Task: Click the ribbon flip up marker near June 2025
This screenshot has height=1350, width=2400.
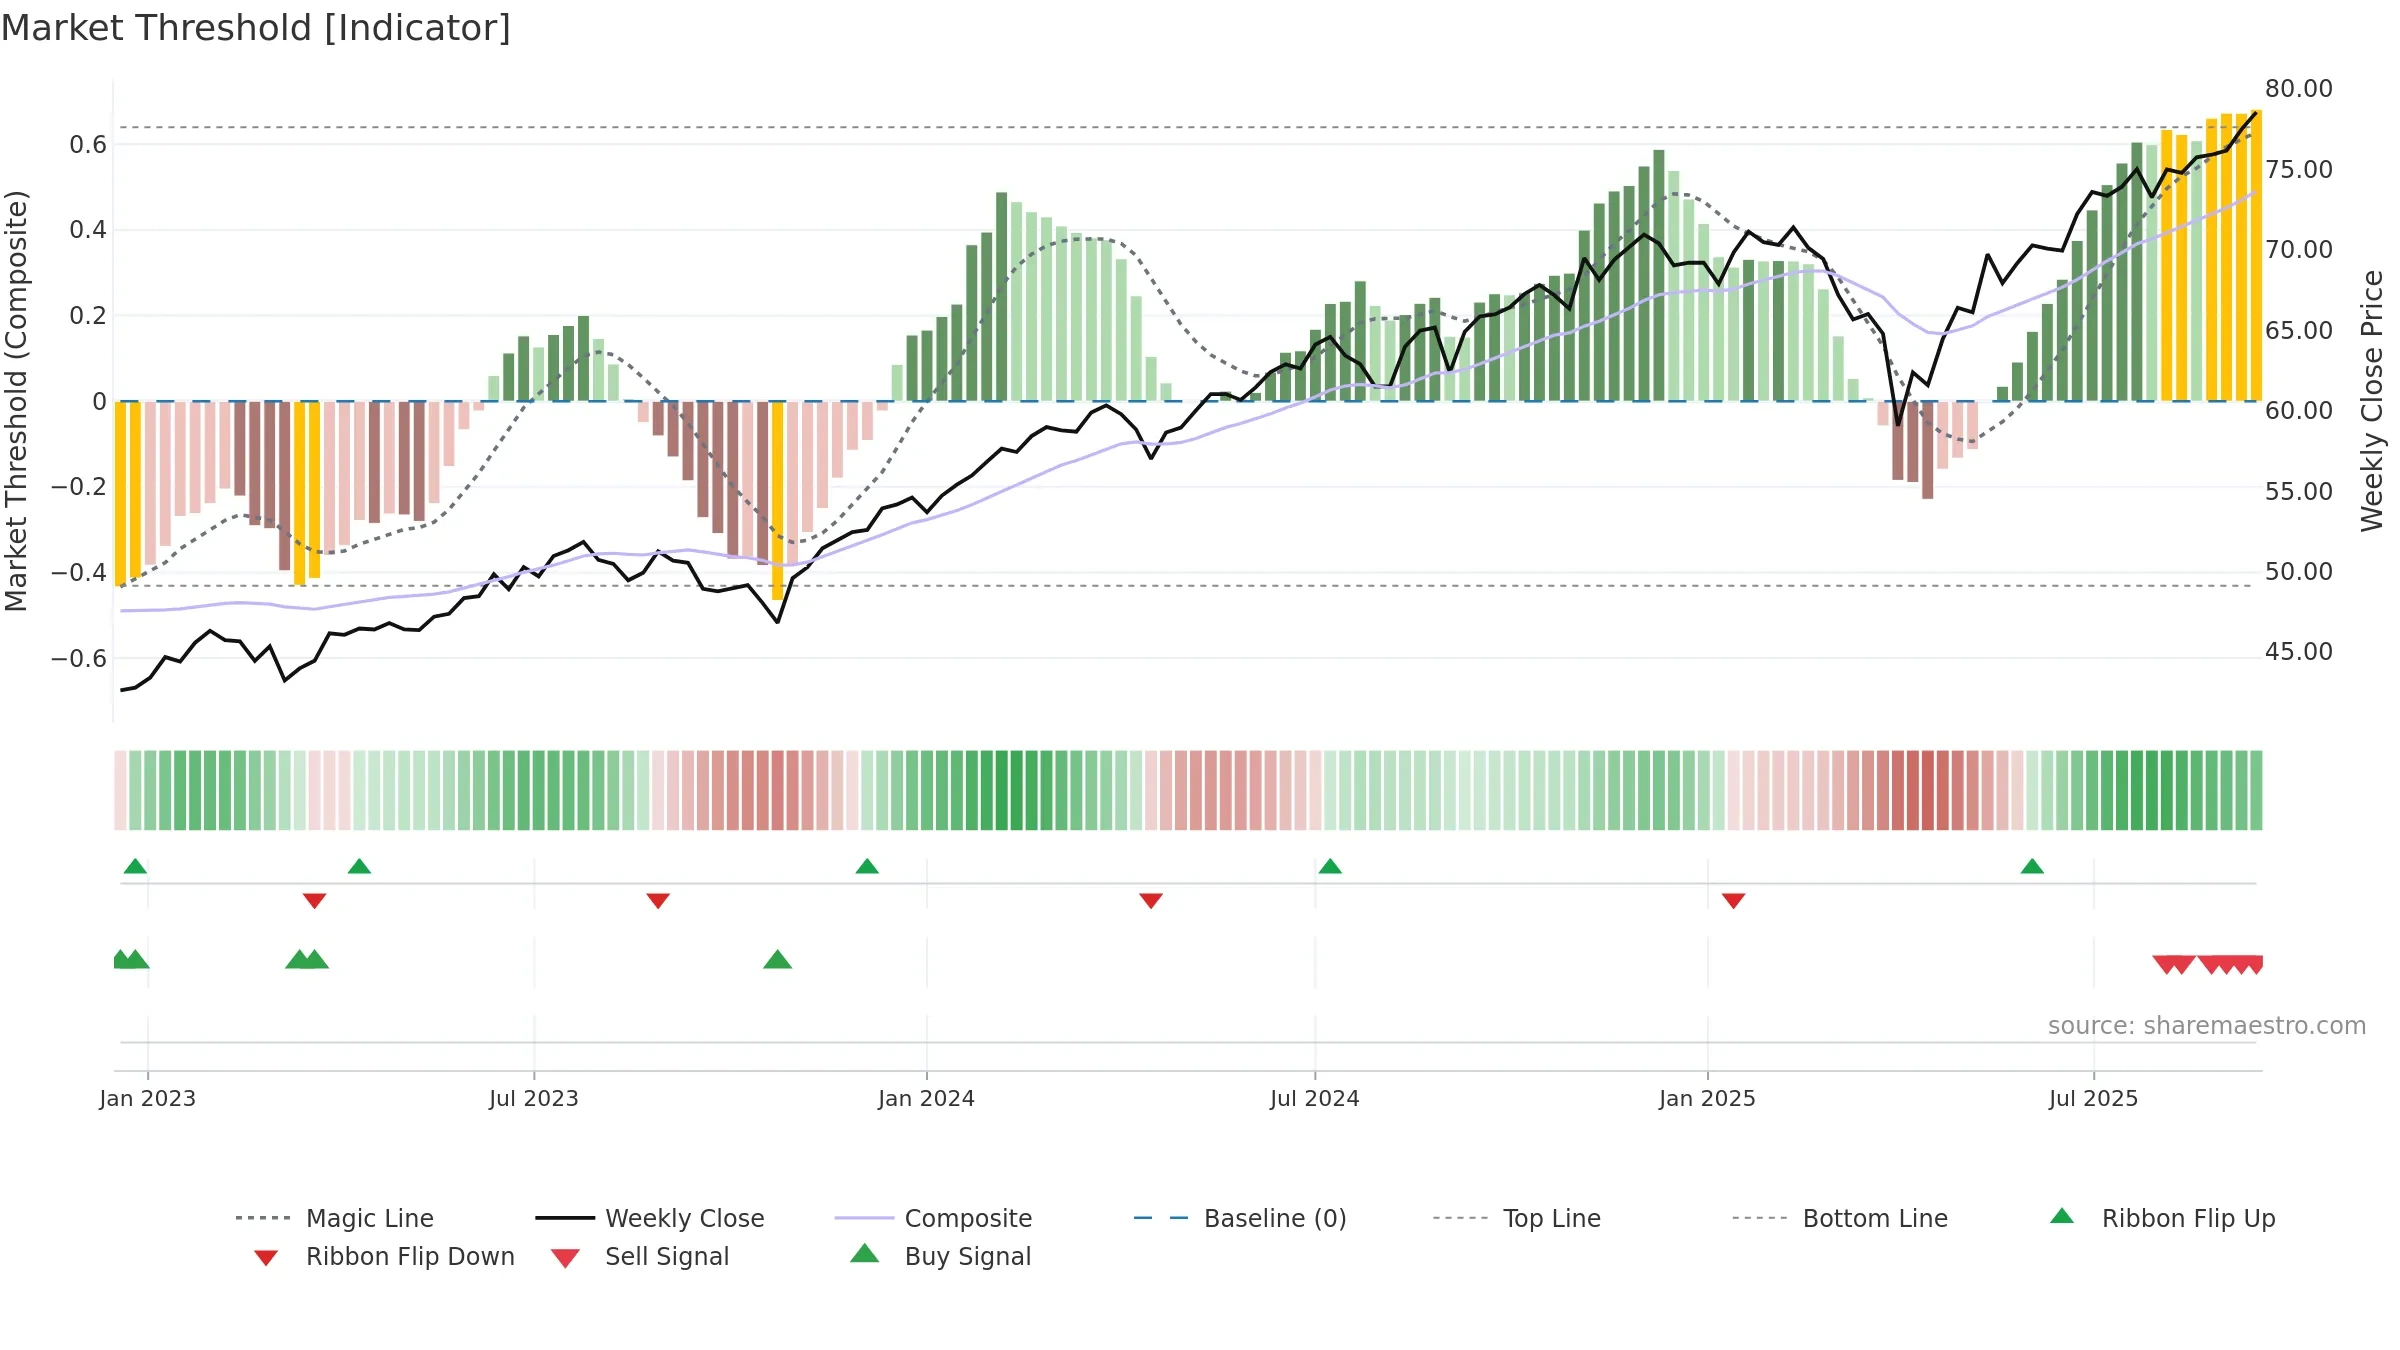Action: (x=2032, y=866)
